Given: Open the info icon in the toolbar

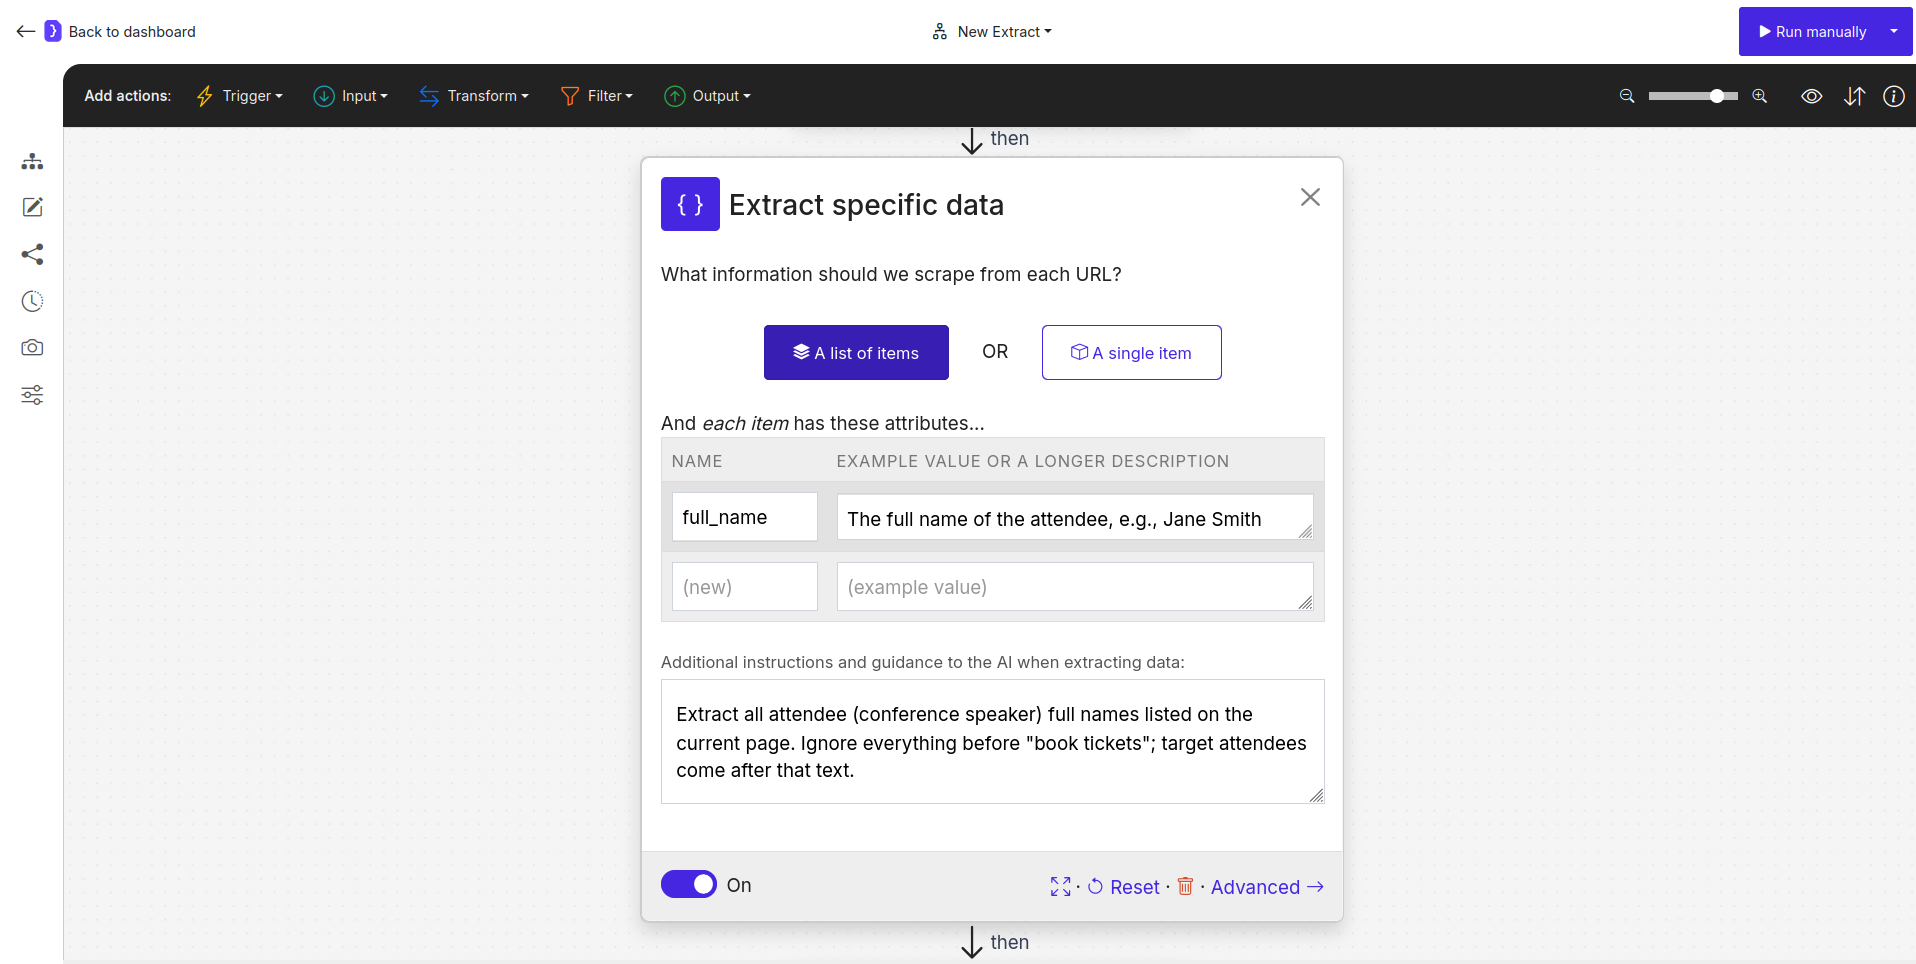Looking at the screenshot, I should coord(1894,96).
